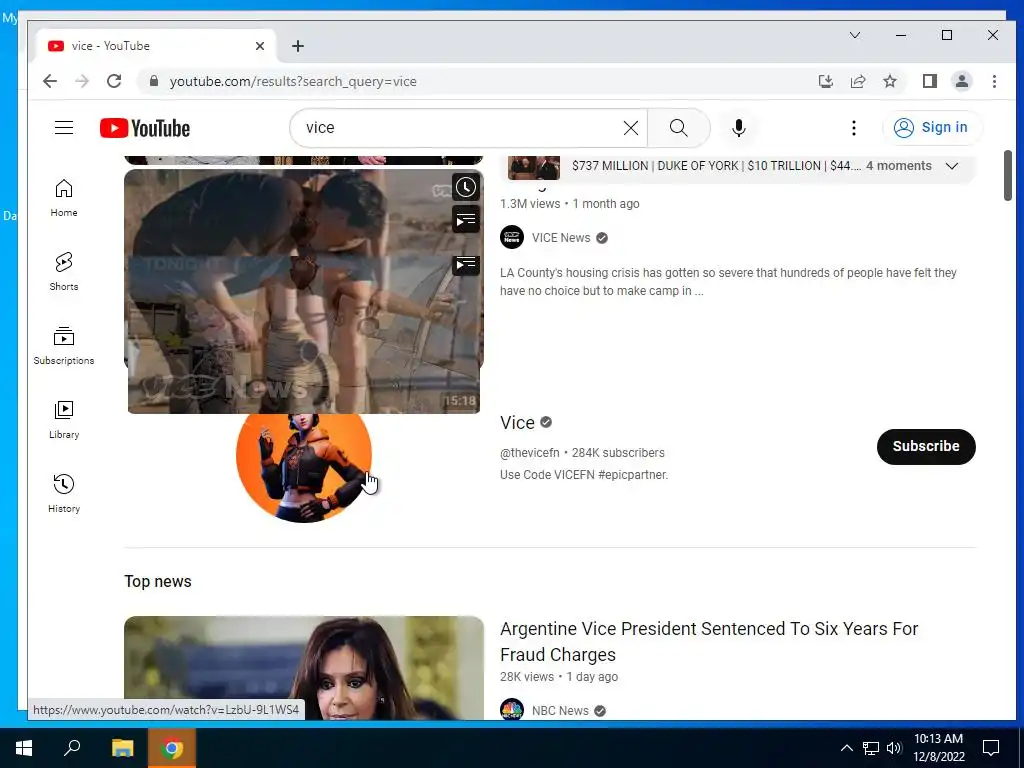Screen dimensions: 1024x768
Task: Open Chrome tab search dropdown arrow
Action: tap(855, 35)
